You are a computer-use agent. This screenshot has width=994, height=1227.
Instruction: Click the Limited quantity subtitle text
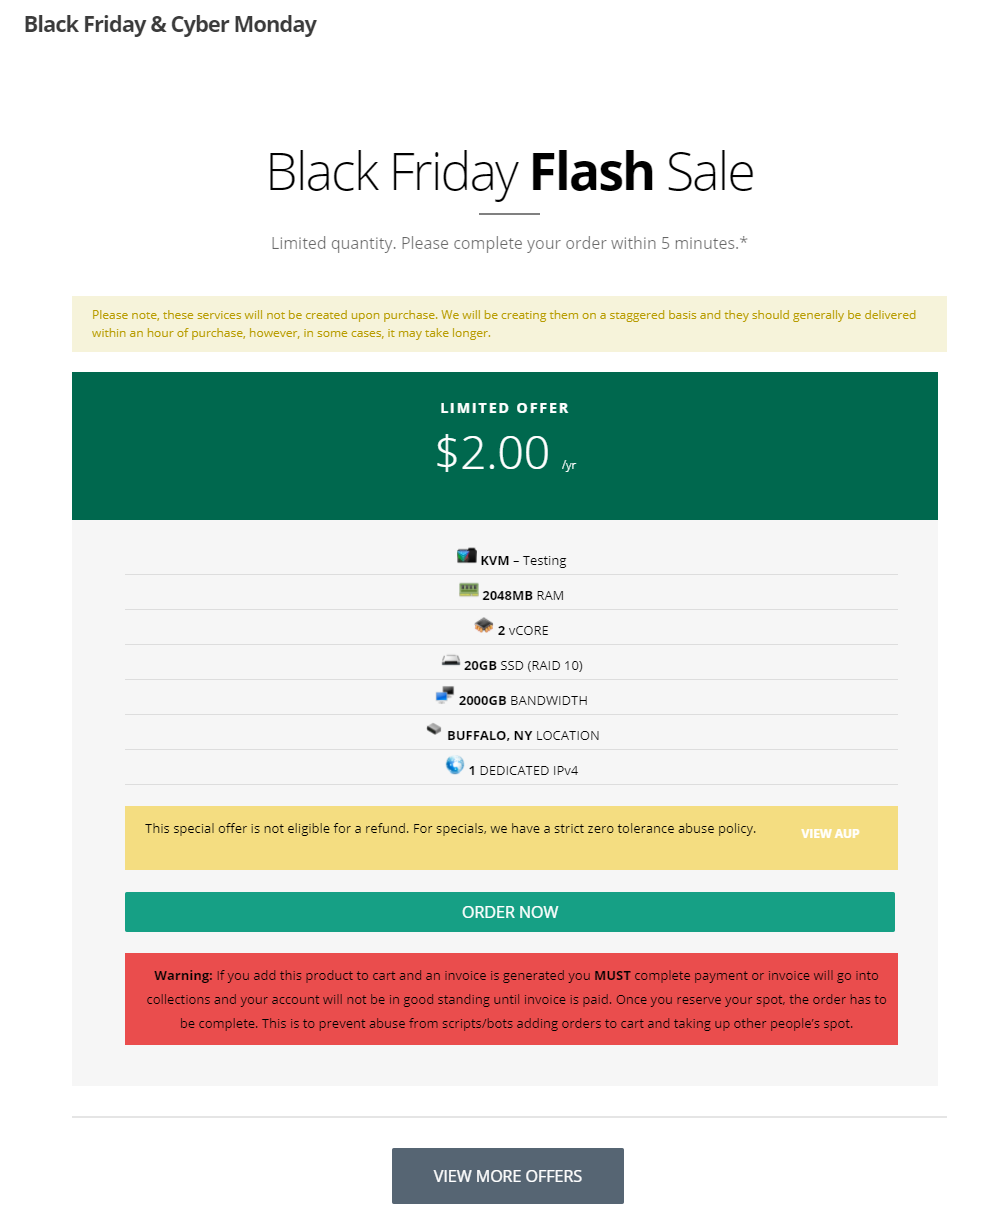point(509,243)
